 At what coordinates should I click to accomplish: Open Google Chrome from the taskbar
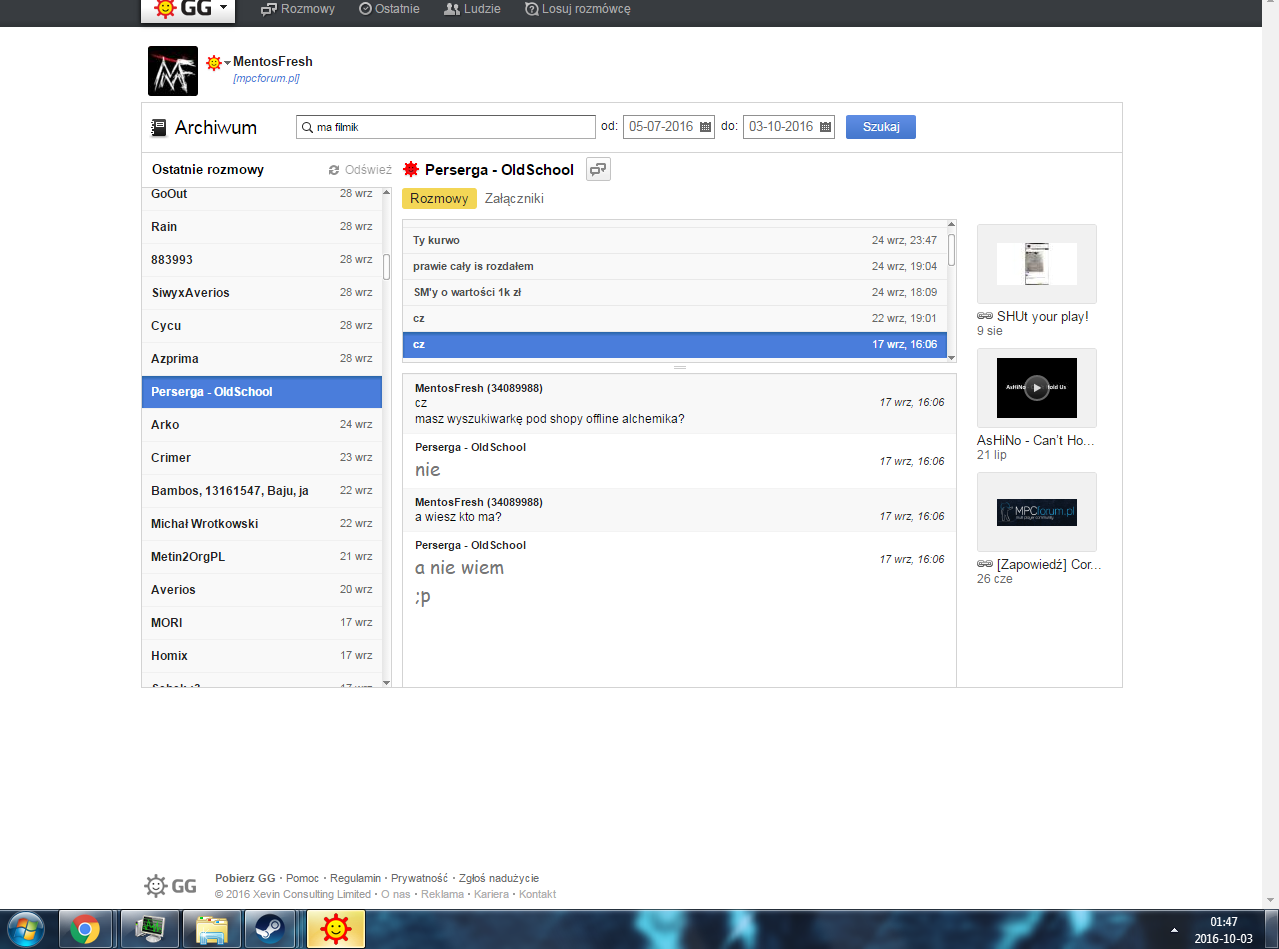pos(85,931)
